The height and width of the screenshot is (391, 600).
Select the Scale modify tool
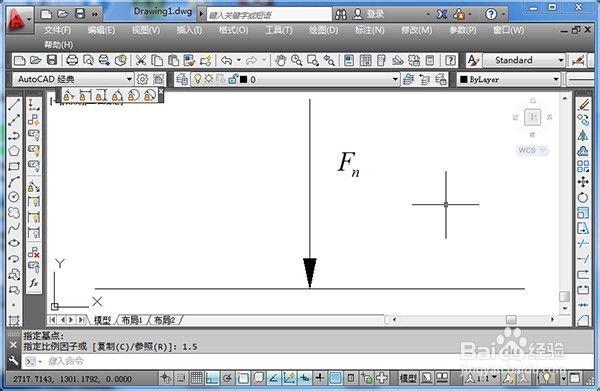tap(583, 213)
